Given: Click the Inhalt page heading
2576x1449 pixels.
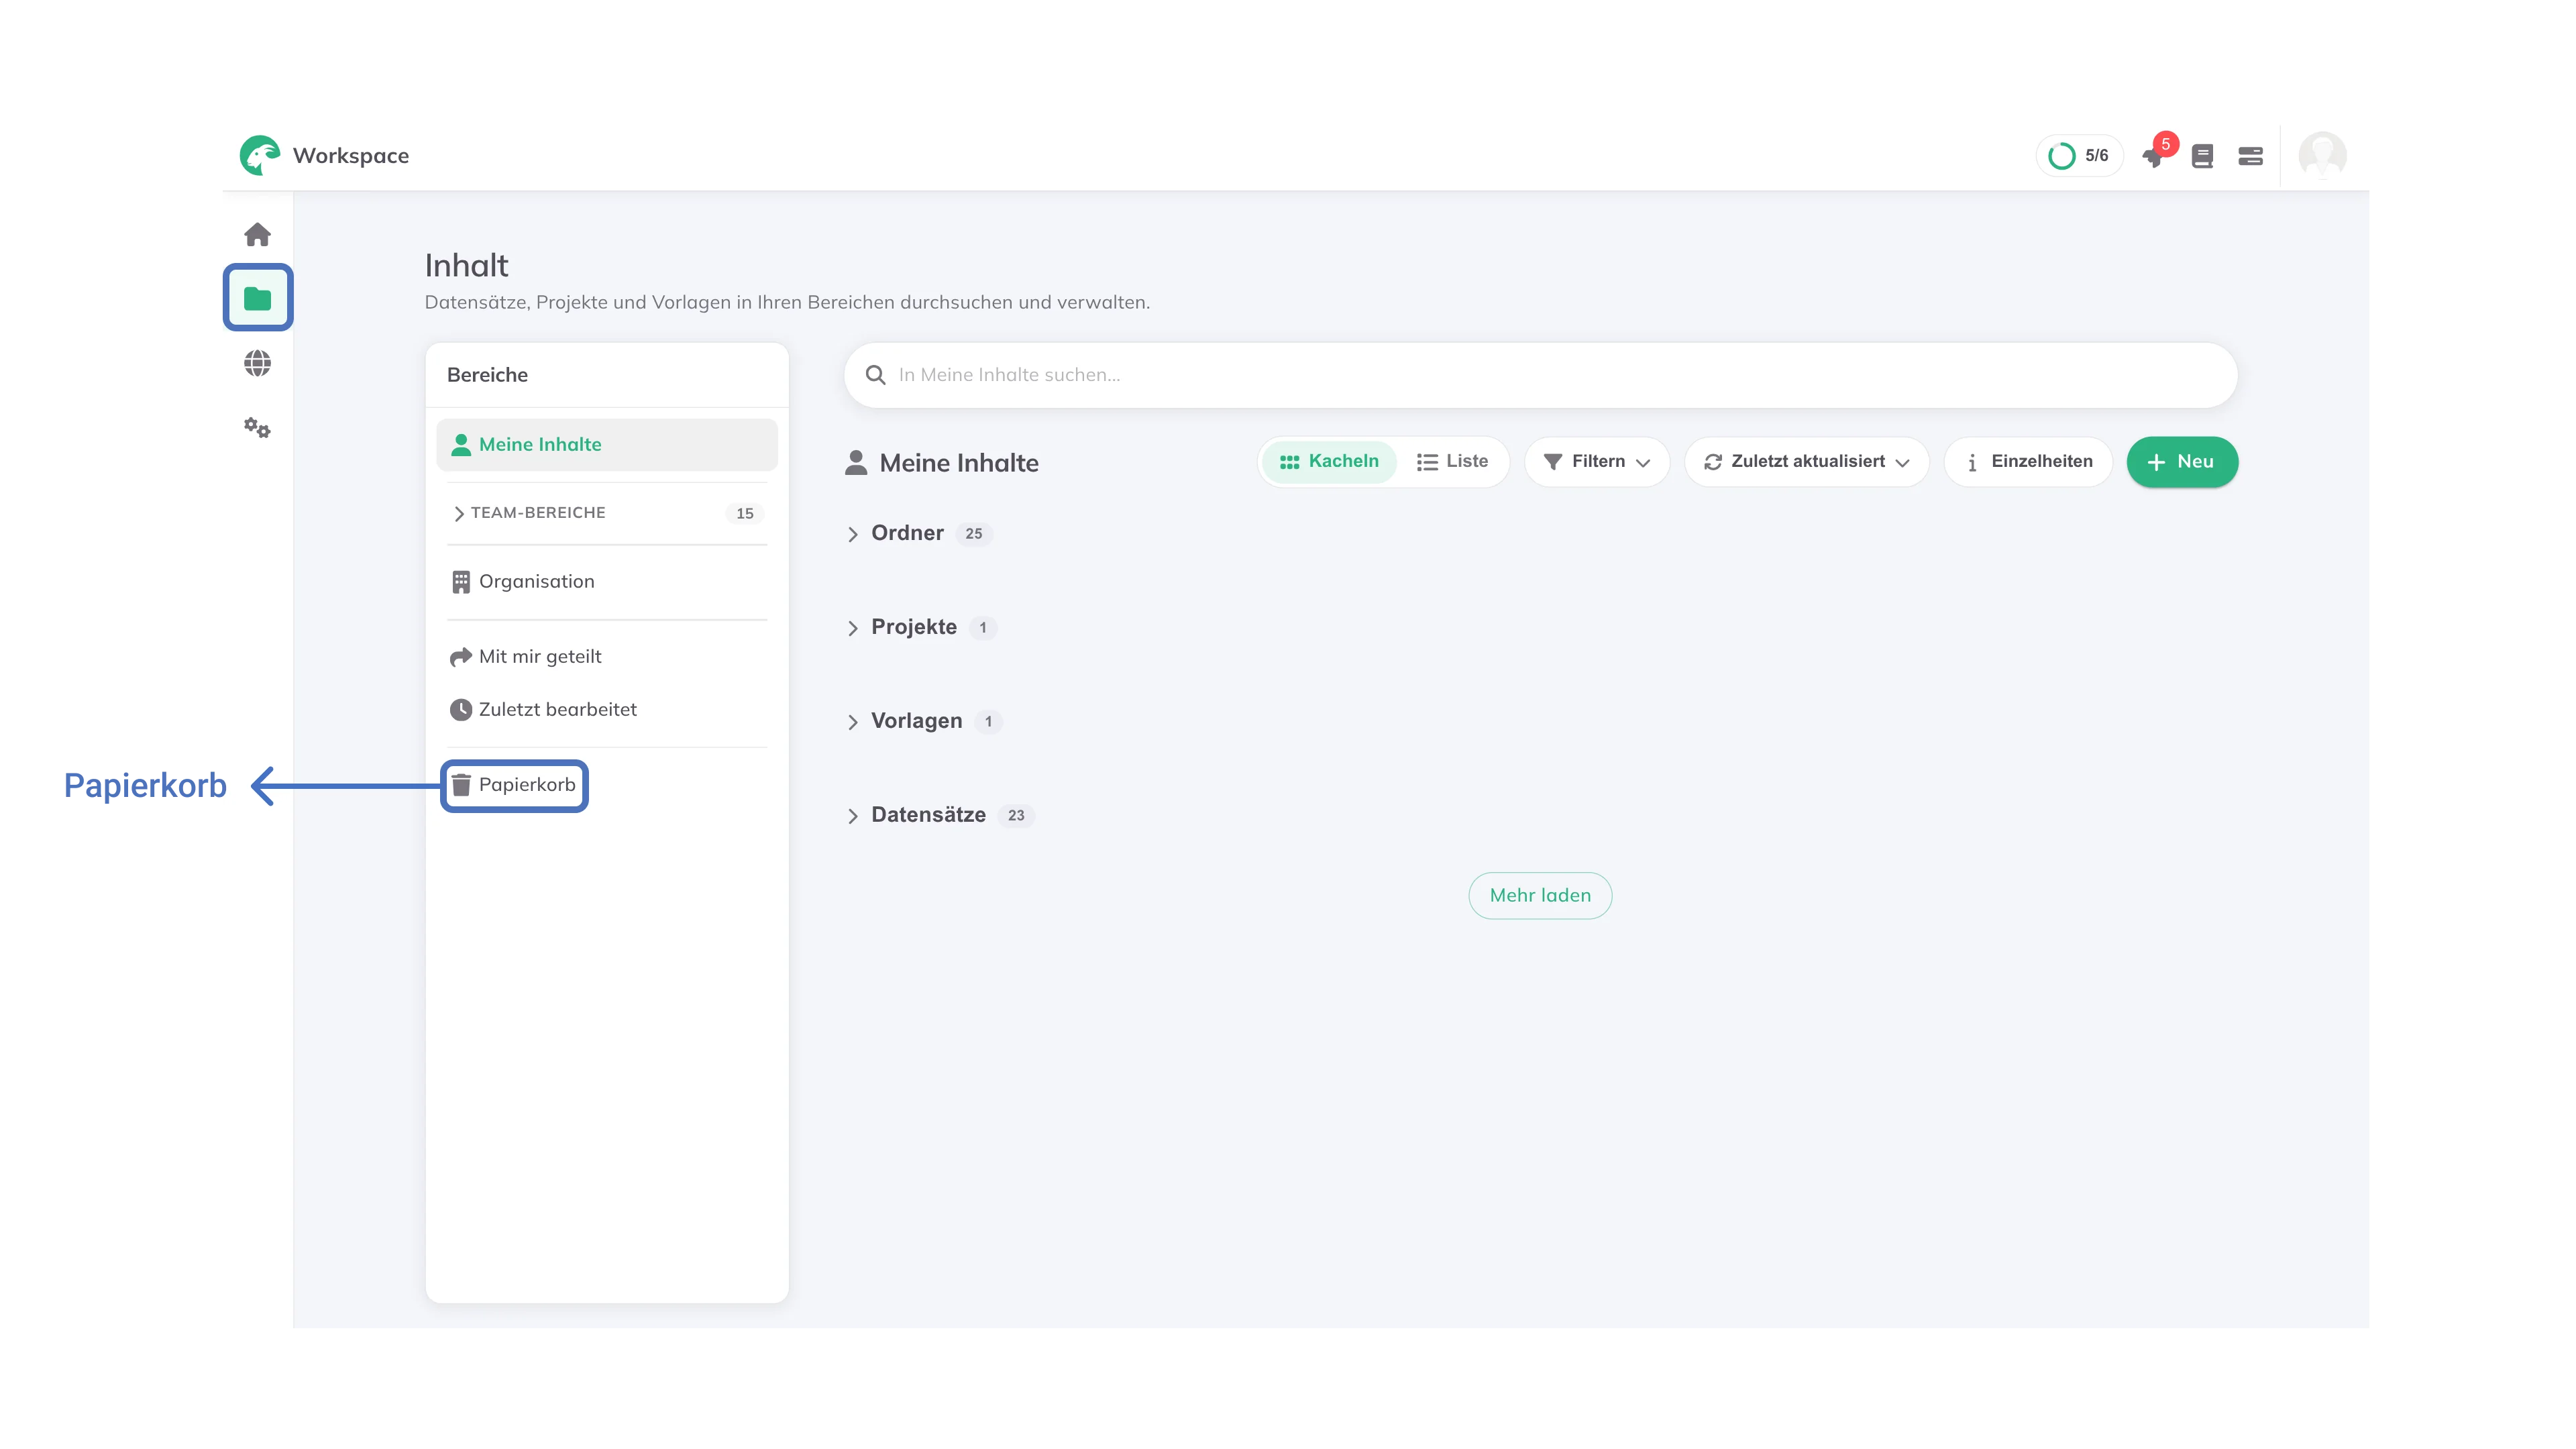Looking at the screenshot, I should point(466,265).
